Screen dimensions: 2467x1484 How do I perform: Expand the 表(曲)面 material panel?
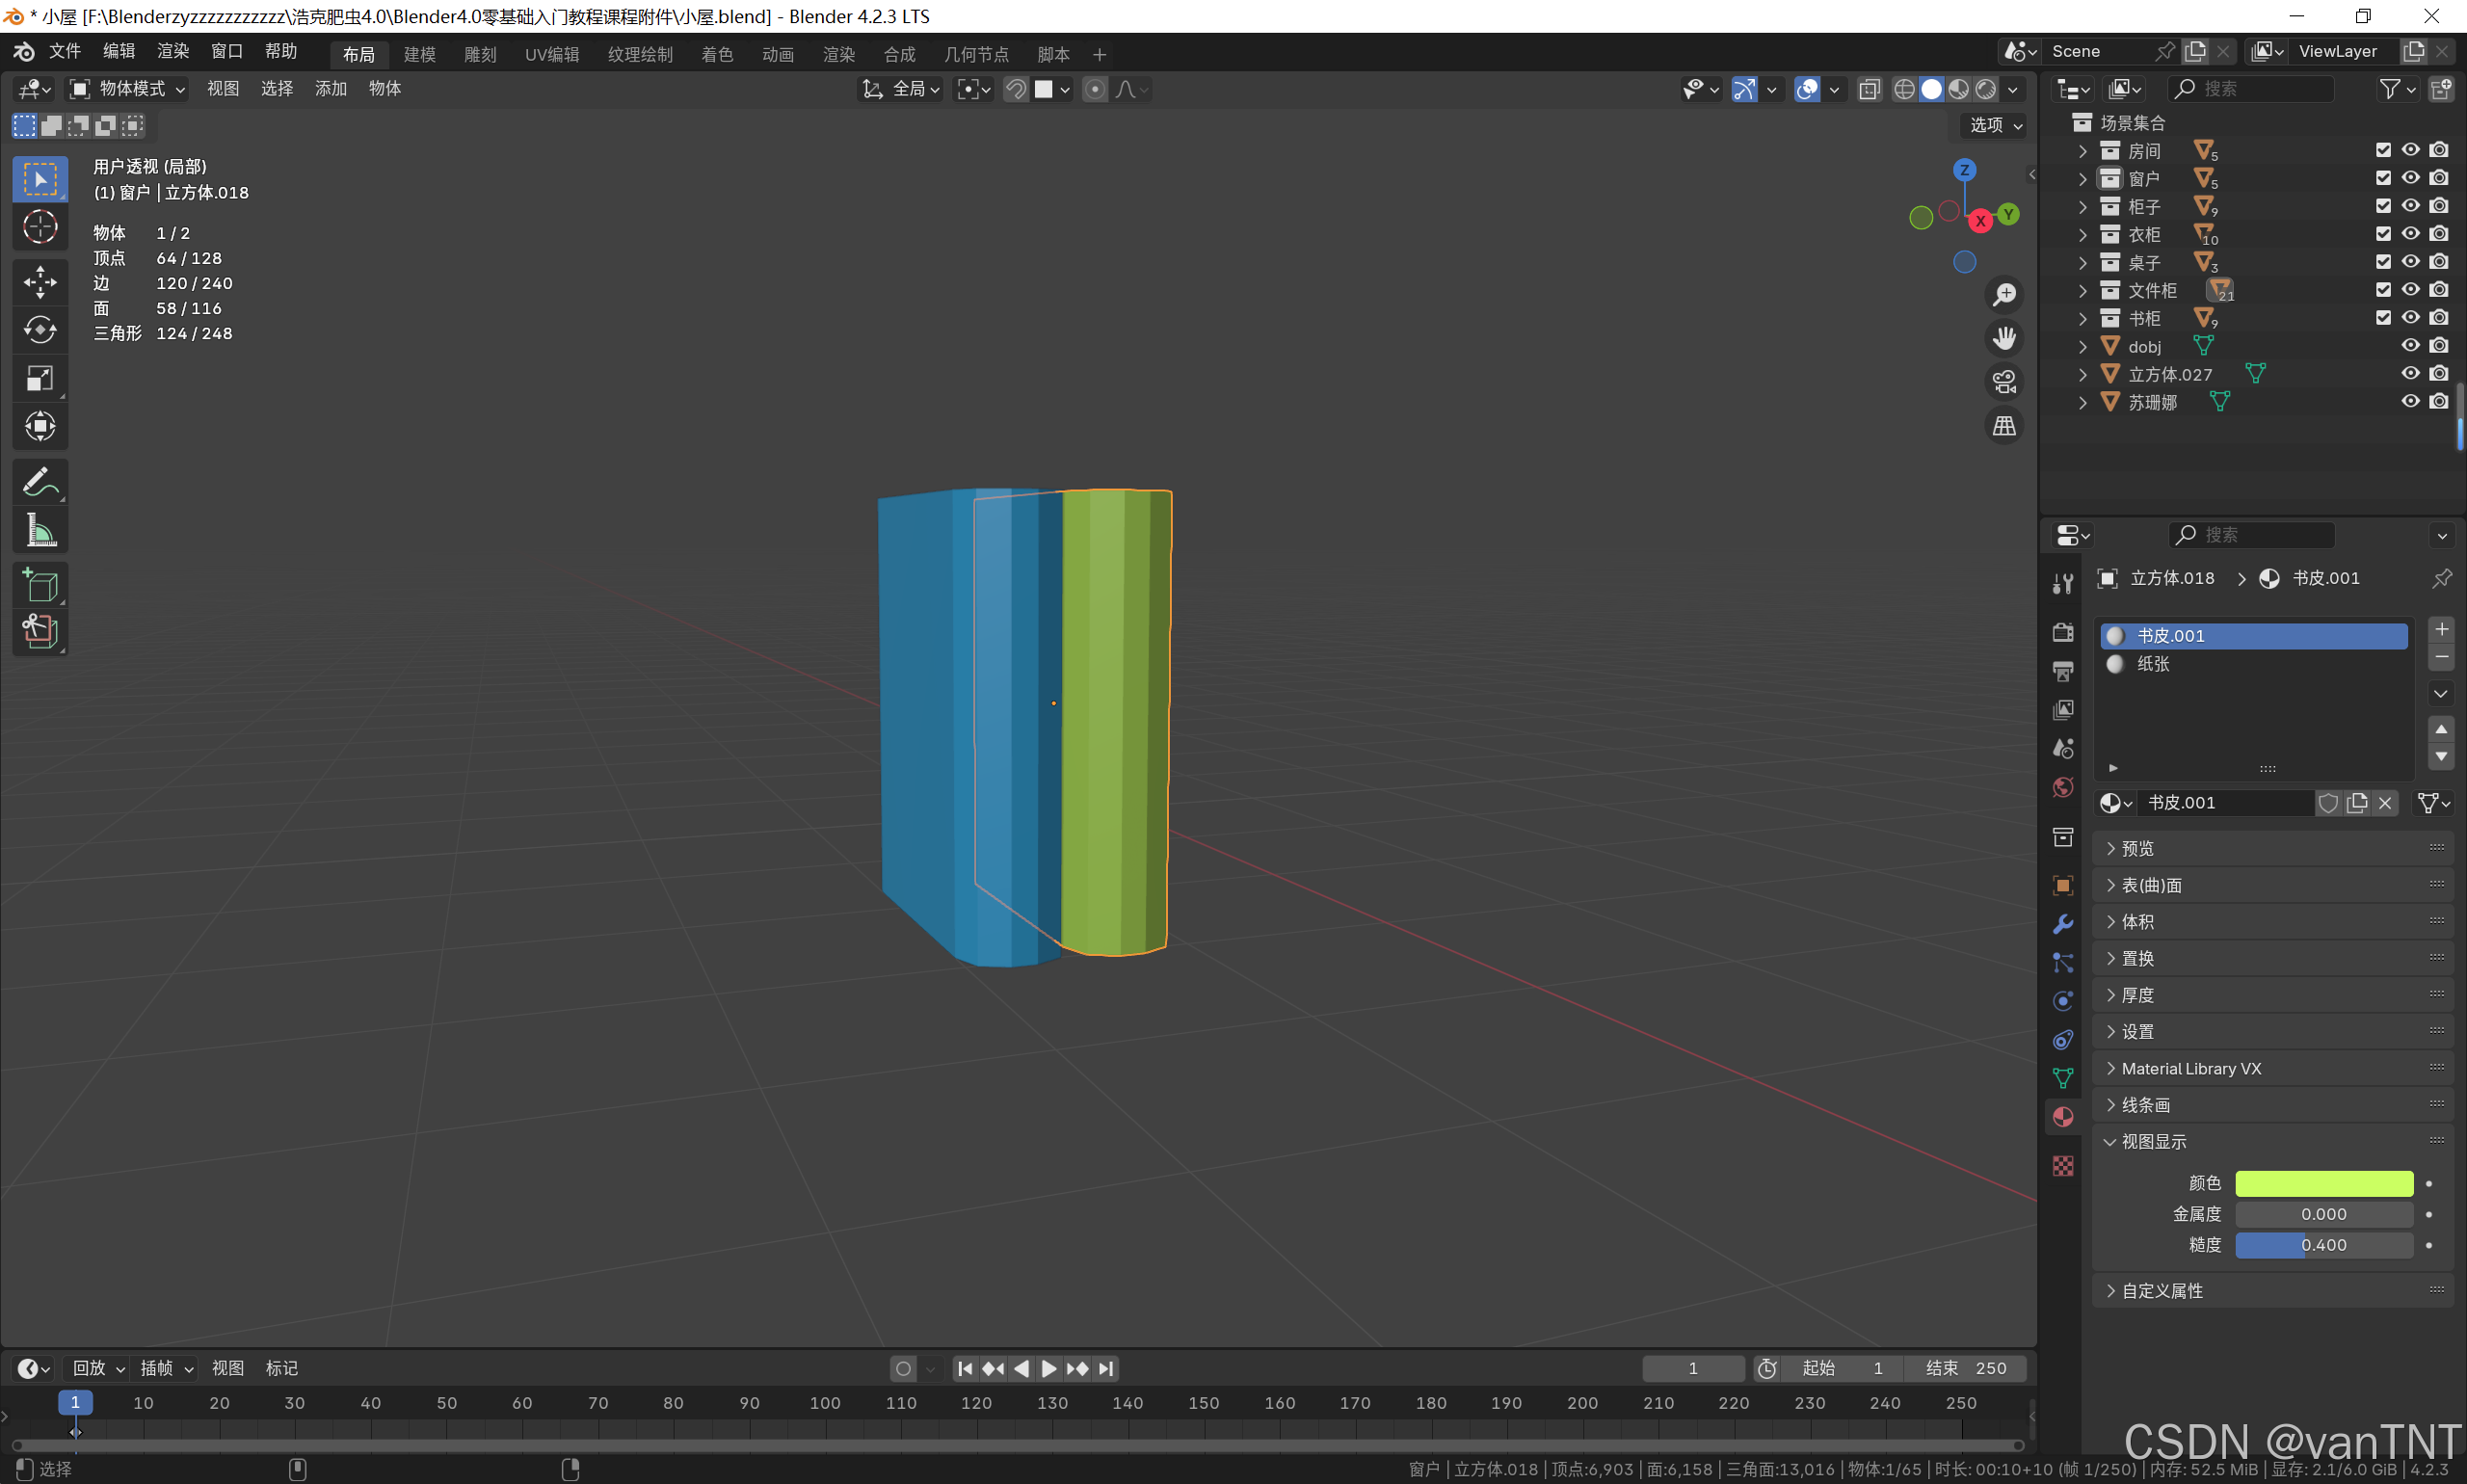[x=2151, y=885]
